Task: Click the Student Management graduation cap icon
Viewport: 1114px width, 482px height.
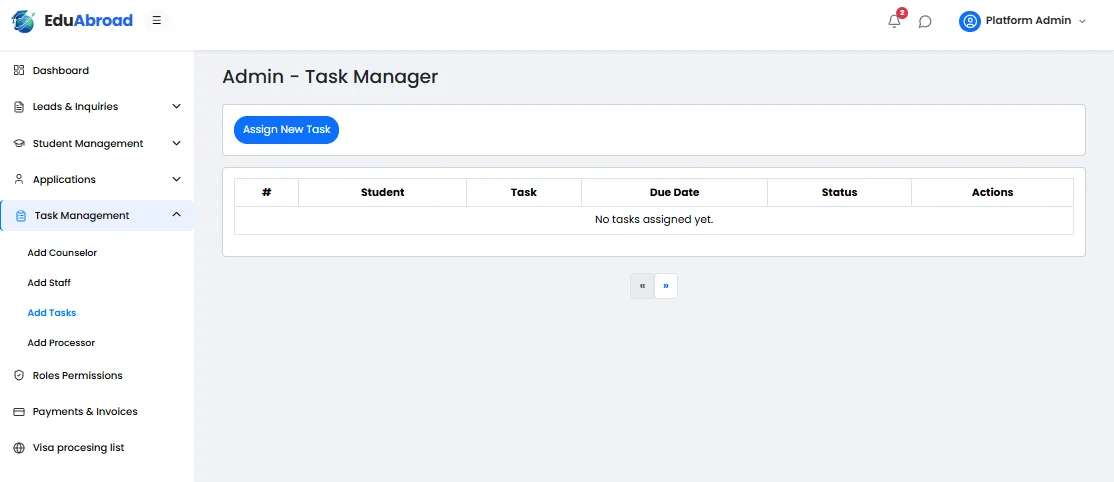Action: [x=19, y=143]
